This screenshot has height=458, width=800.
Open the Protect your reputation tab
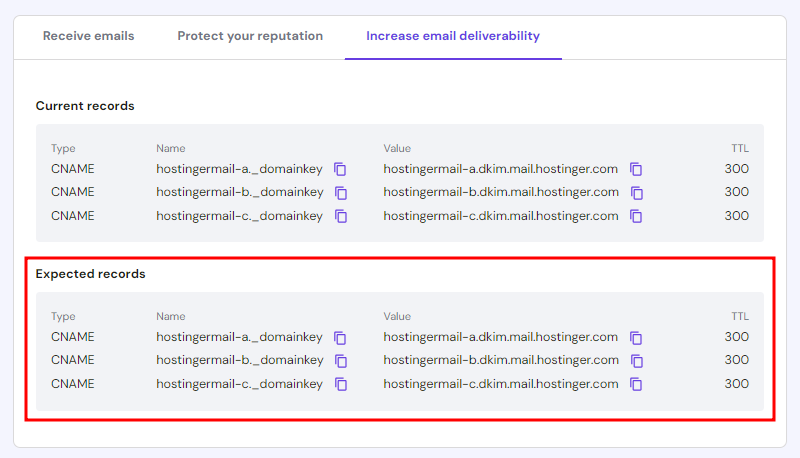point(250,36)
